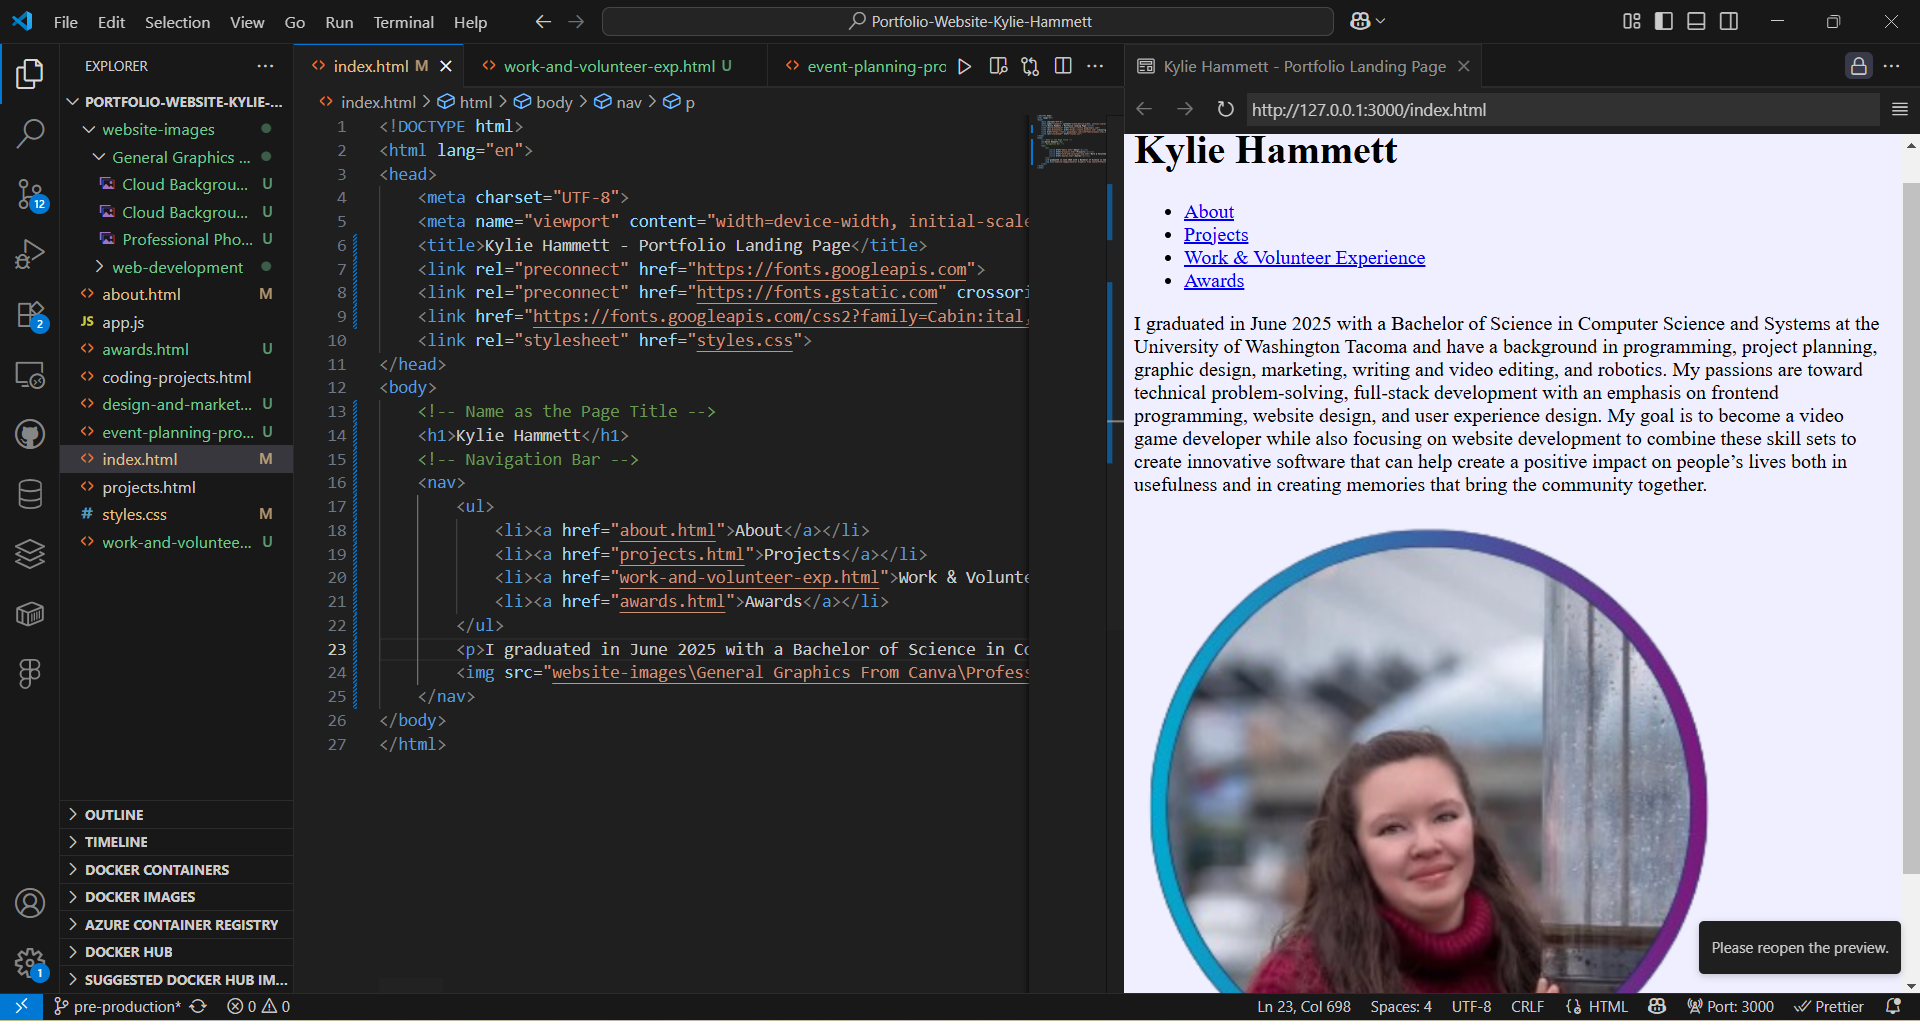Split the editor to the right
Image resolution: width=1920 pixels, height=1021 pixels.
click(1063, 66)
